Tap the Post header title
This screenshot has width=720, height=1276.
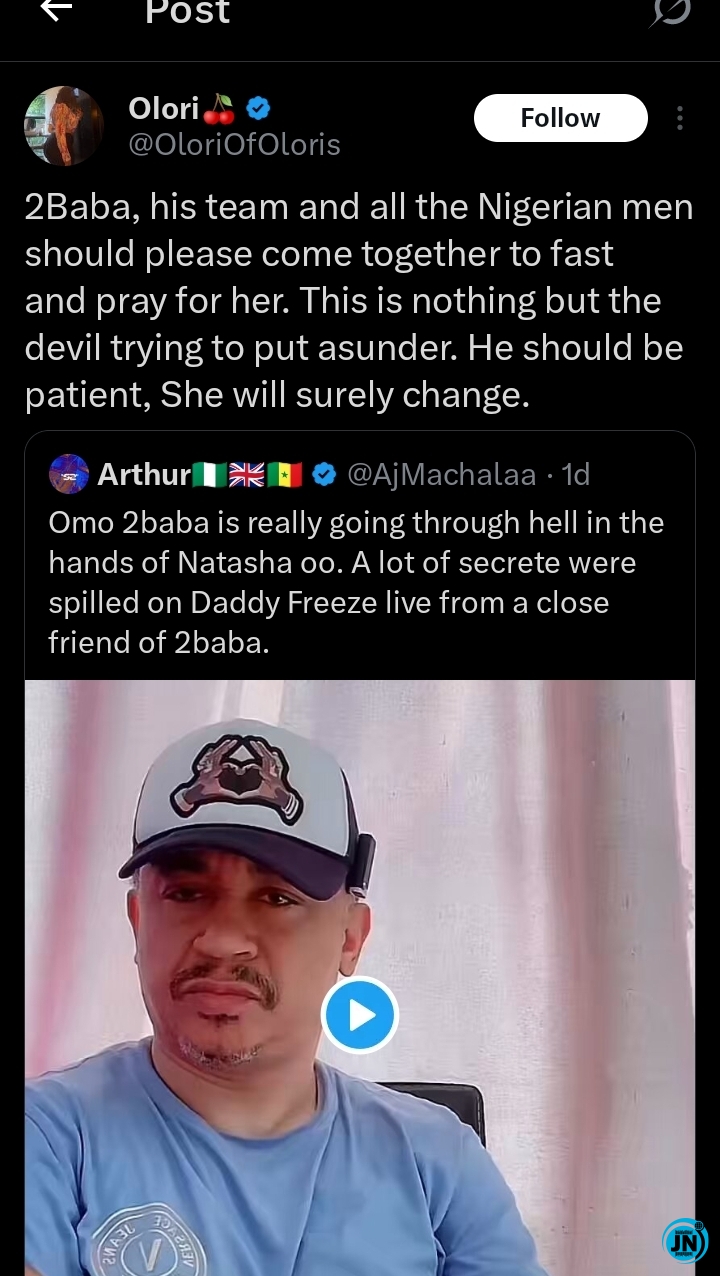187,12
